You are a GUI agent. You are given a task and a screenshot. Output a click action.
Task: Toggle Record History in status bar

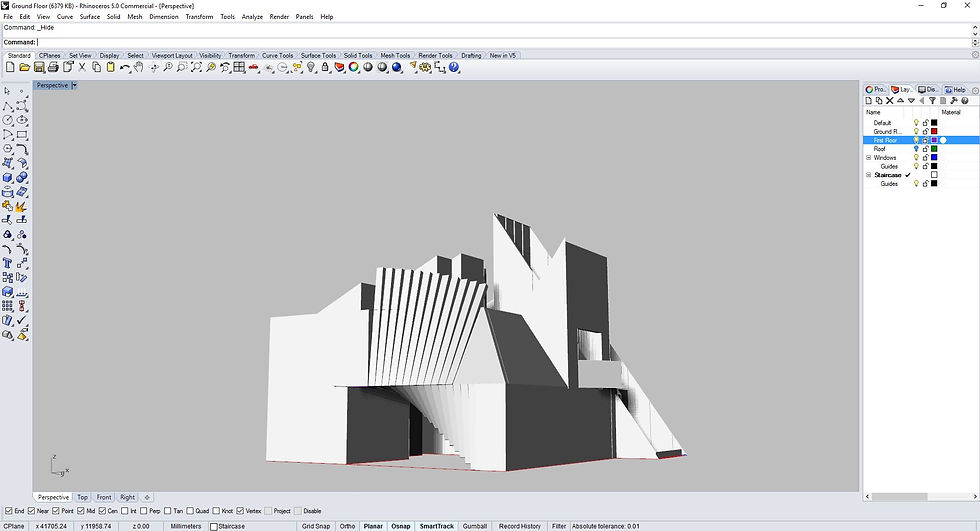coord(519,526)
